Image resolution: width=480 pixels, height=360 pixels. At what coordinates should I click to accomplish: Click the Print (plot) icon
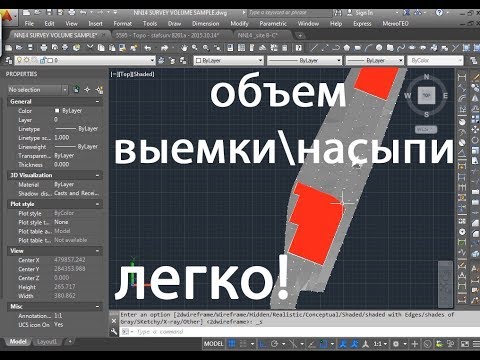(44, 48)
